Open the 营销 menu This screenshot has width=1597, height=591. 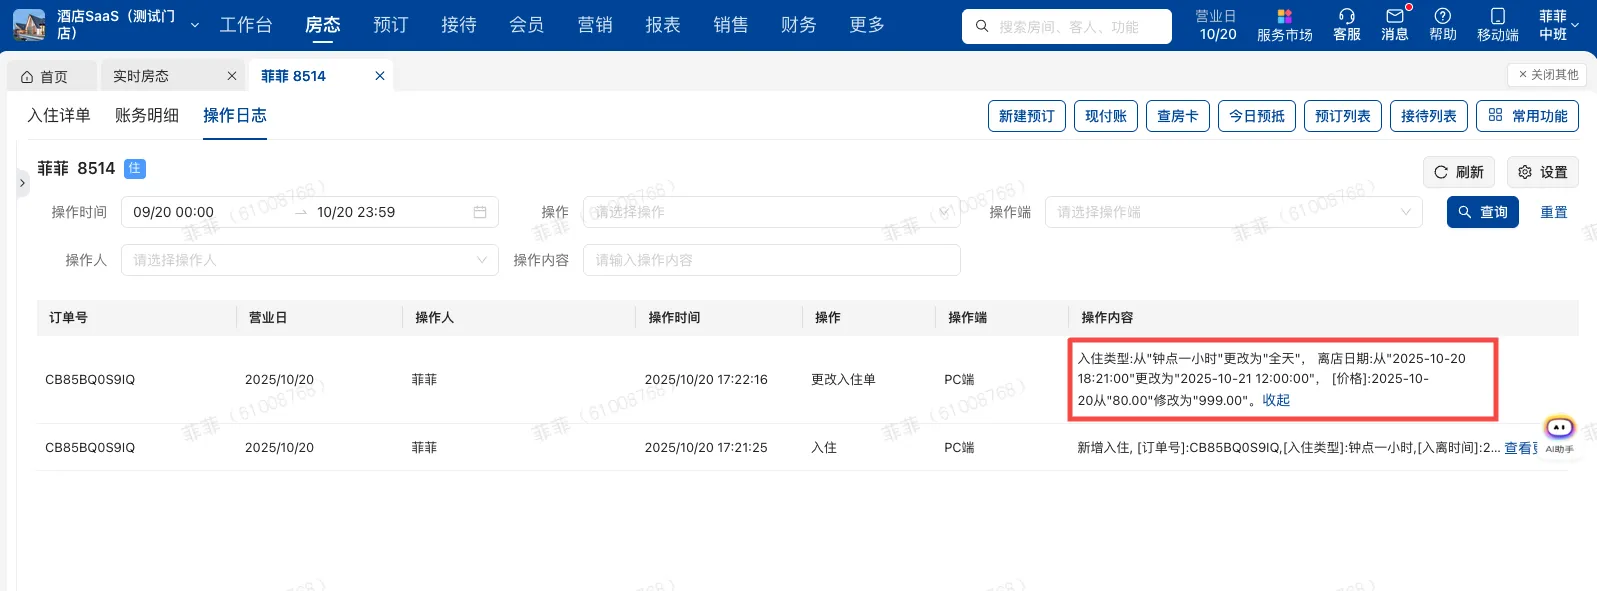(595, 25)
